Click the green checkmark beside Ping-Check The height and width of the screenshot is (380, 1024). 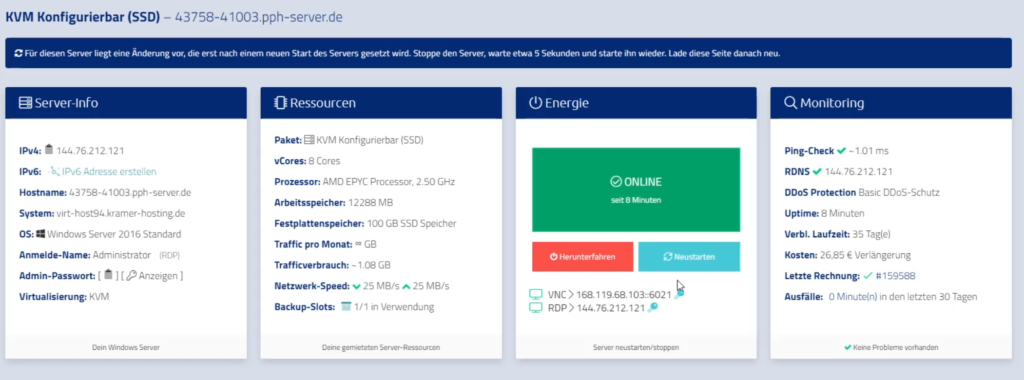(x=841, y=151)
